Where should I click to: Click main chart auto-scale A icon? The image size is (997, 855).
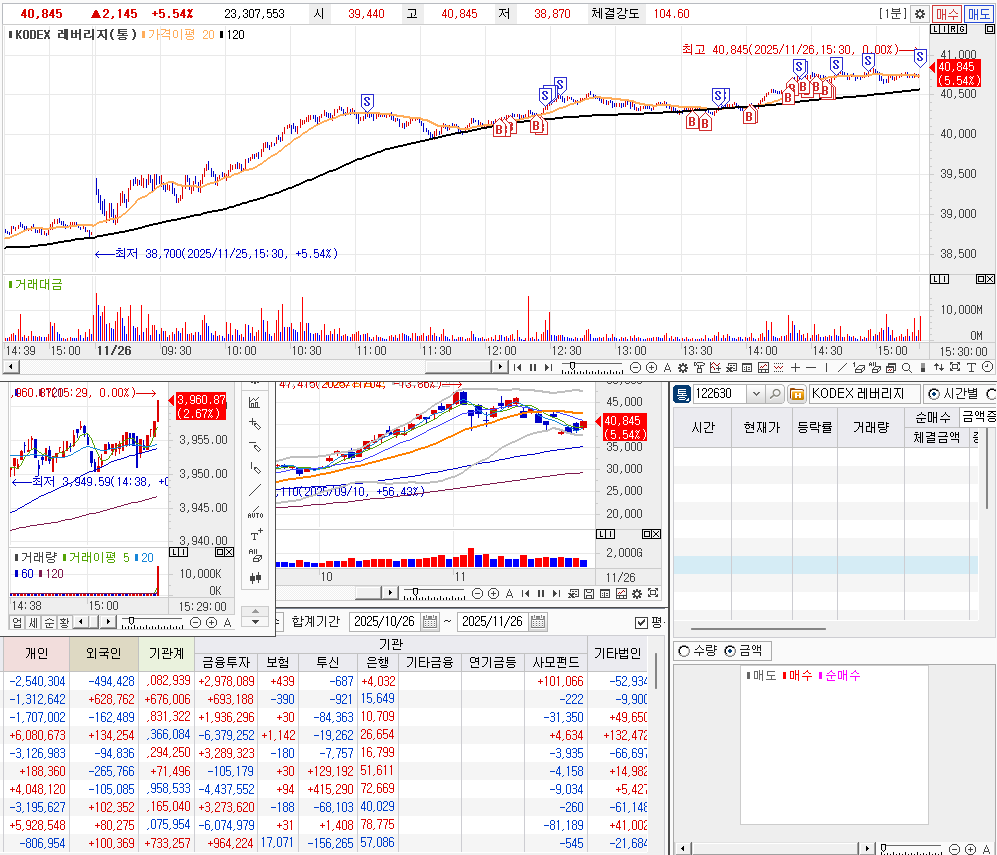(x=667, y=367)
